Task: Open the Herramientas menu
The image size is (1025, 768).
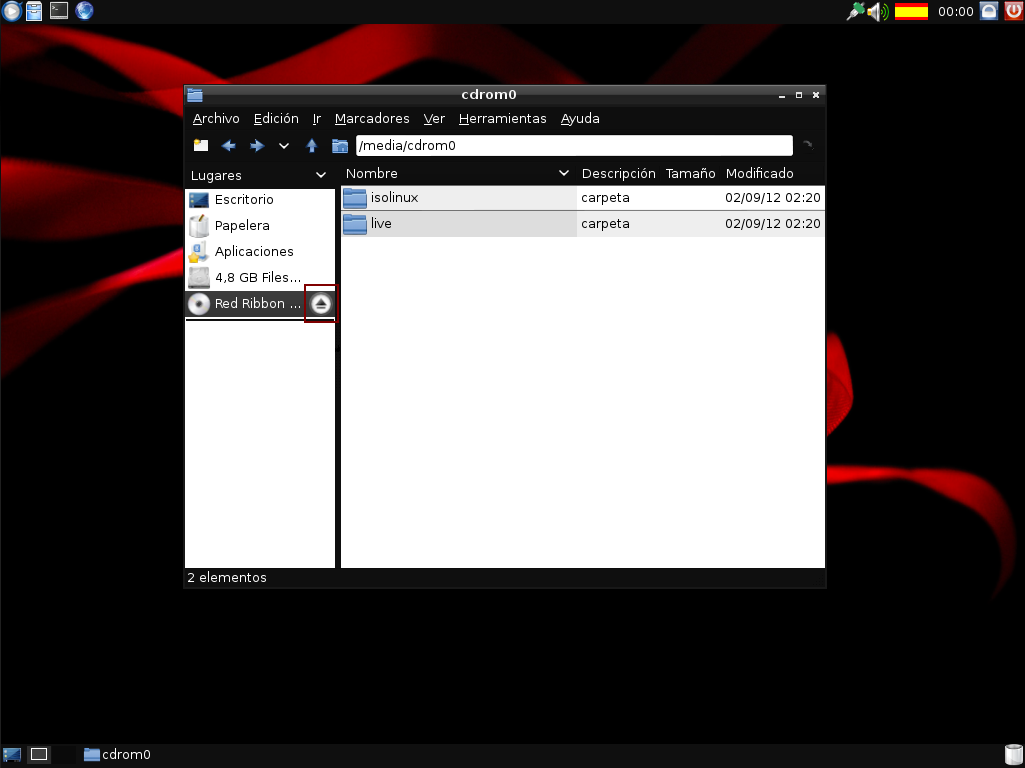Action: coord(502,119)
